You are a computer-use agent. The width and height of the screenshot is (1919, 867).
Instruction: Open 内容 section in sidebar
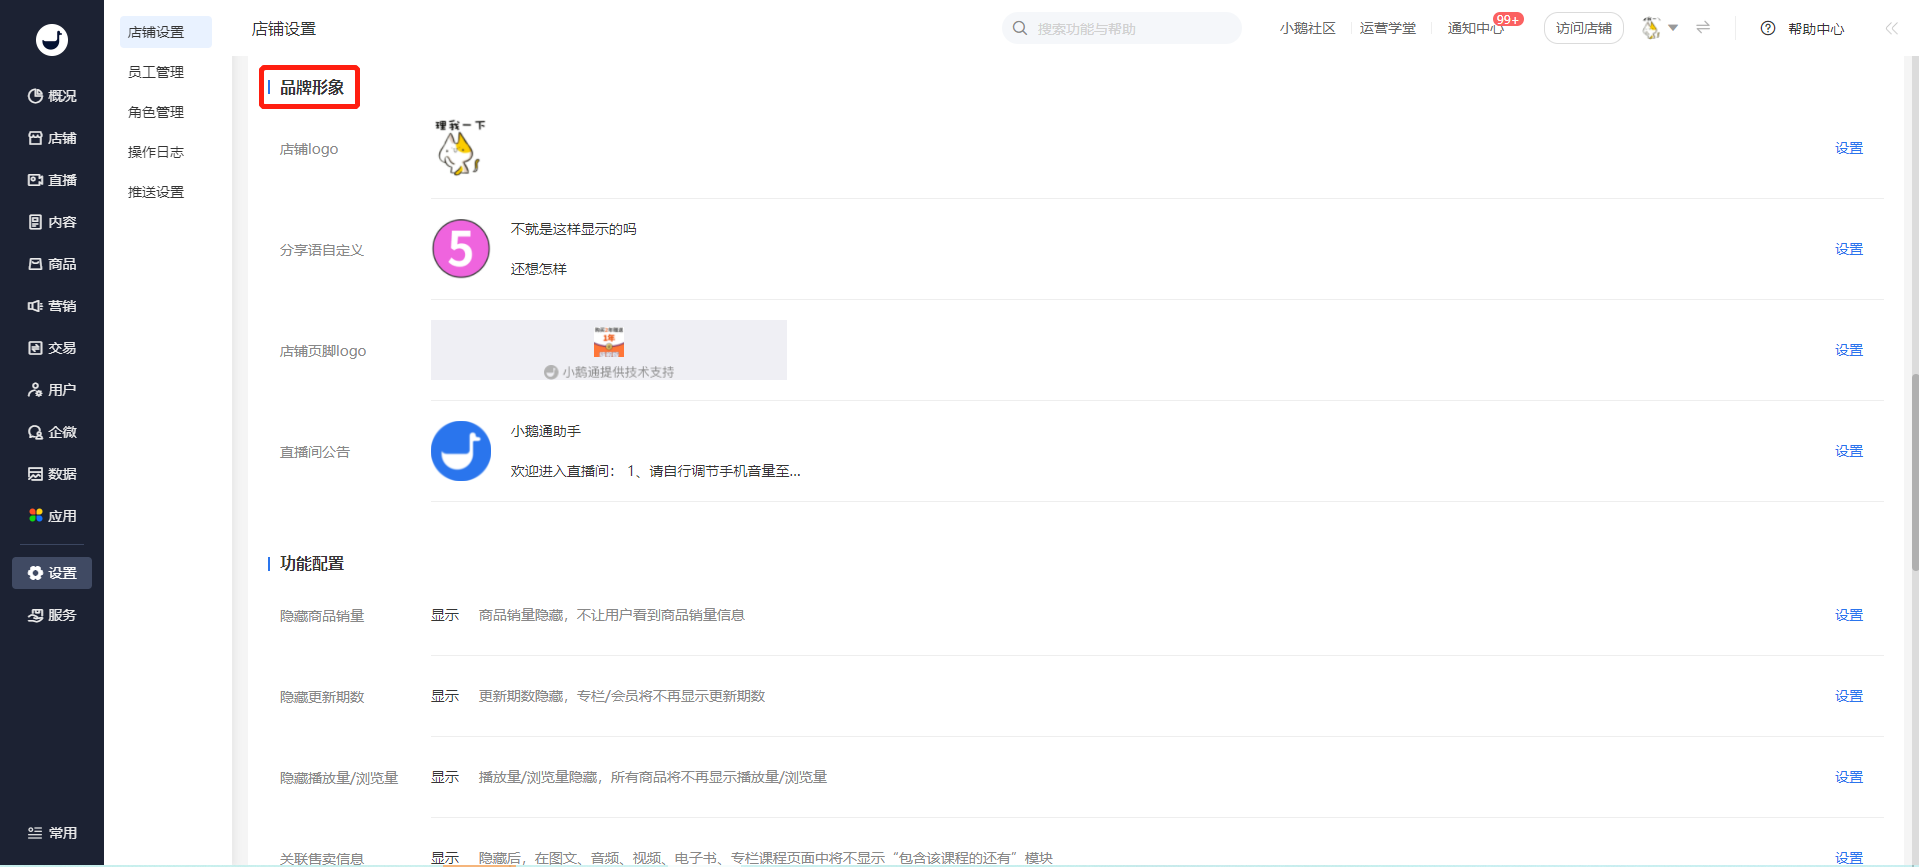point(52,222)
